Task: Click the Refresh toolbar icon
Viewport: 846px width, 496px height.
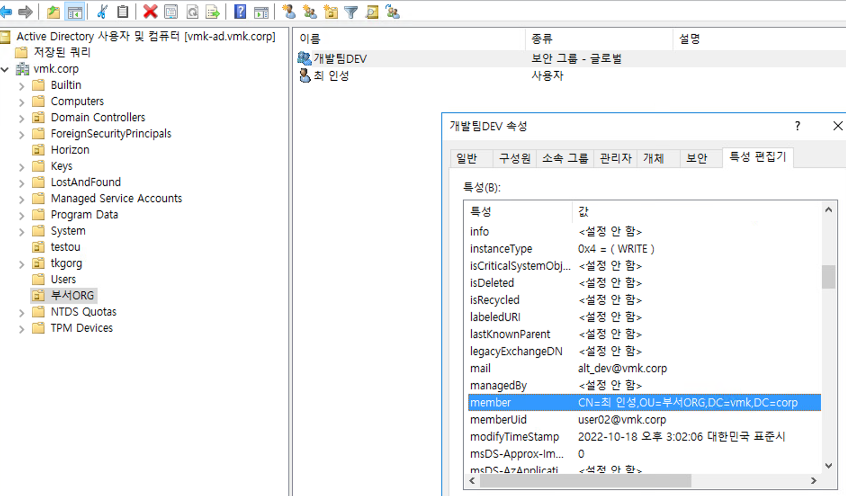Action: (x=192, y=11)
